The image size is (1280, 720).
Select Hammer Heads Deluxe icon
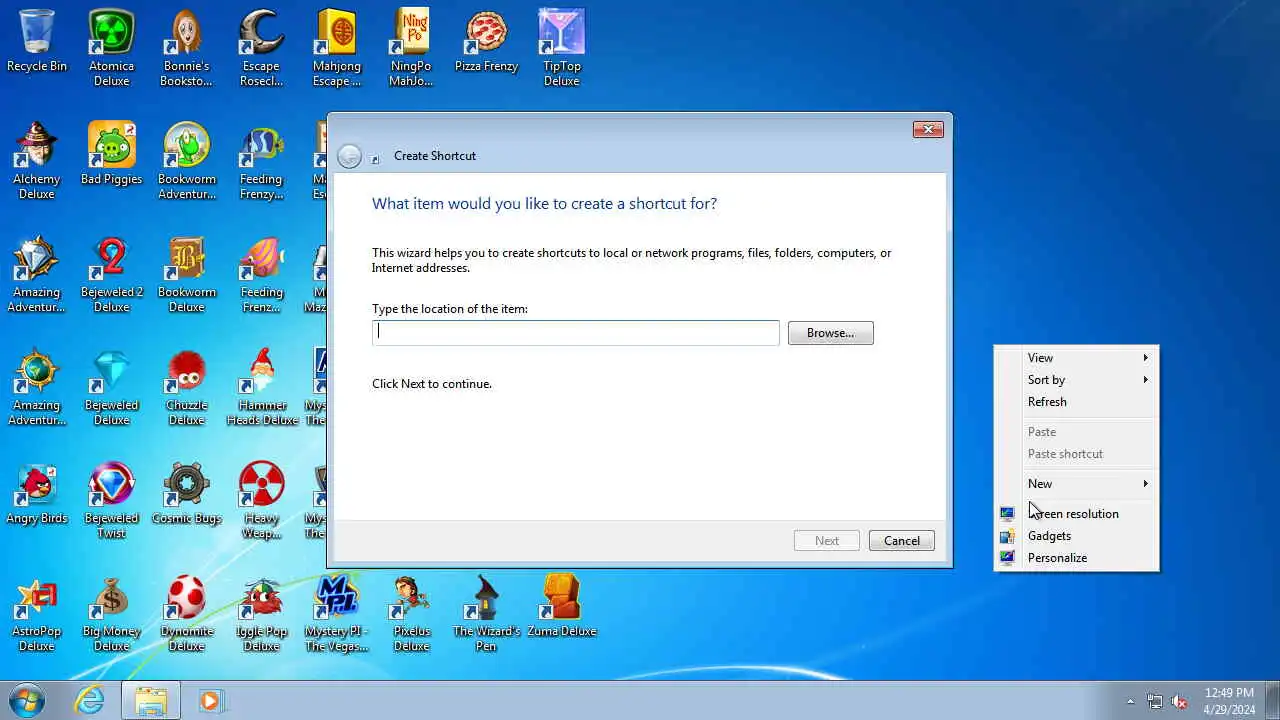click(261, 387)
